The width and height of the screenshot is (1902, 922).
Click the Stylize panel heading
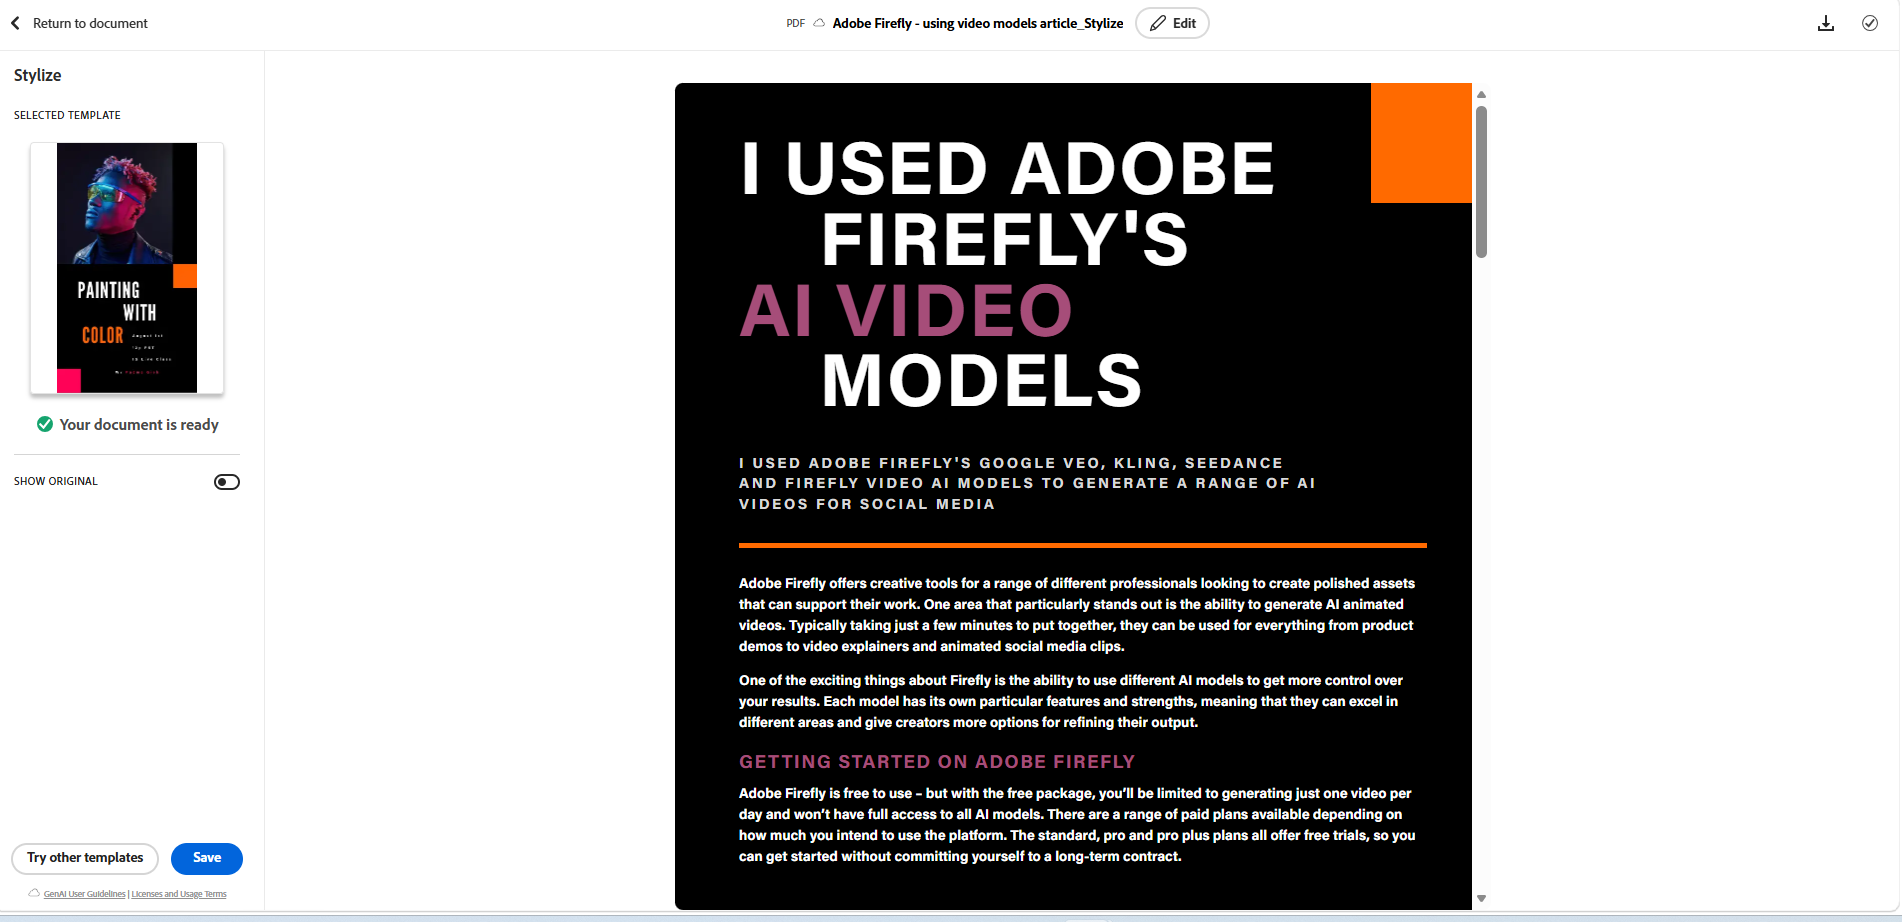click(x=38, y=75)
